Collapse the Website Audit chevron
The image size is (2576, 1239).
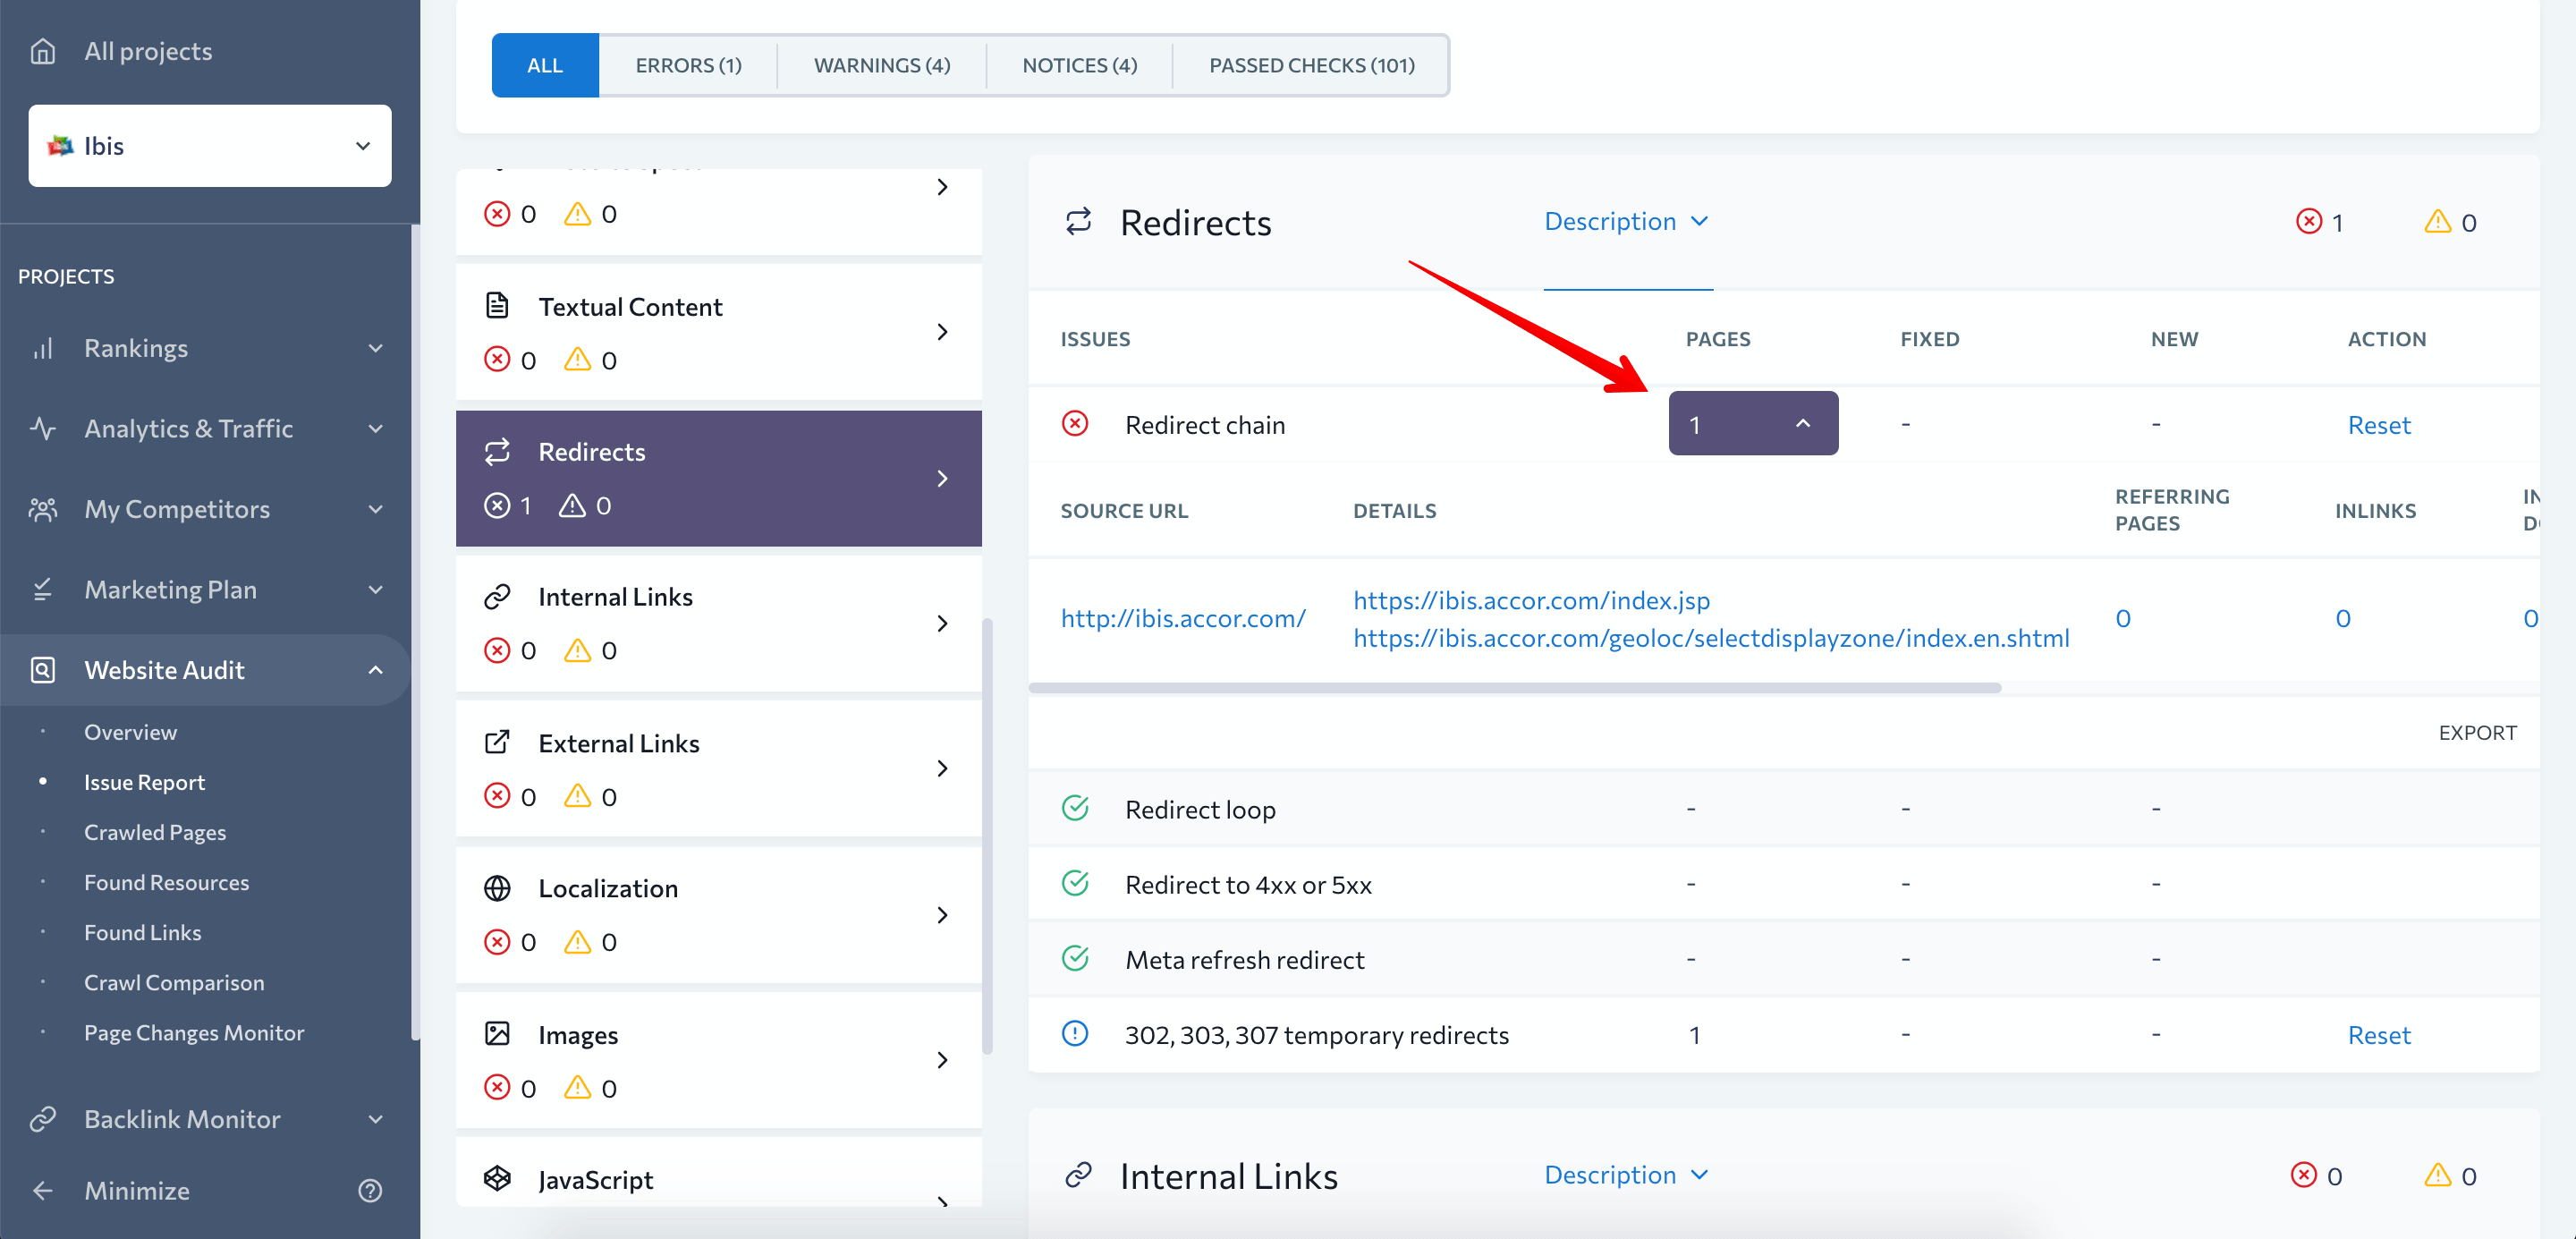click(x=376, y=669)
